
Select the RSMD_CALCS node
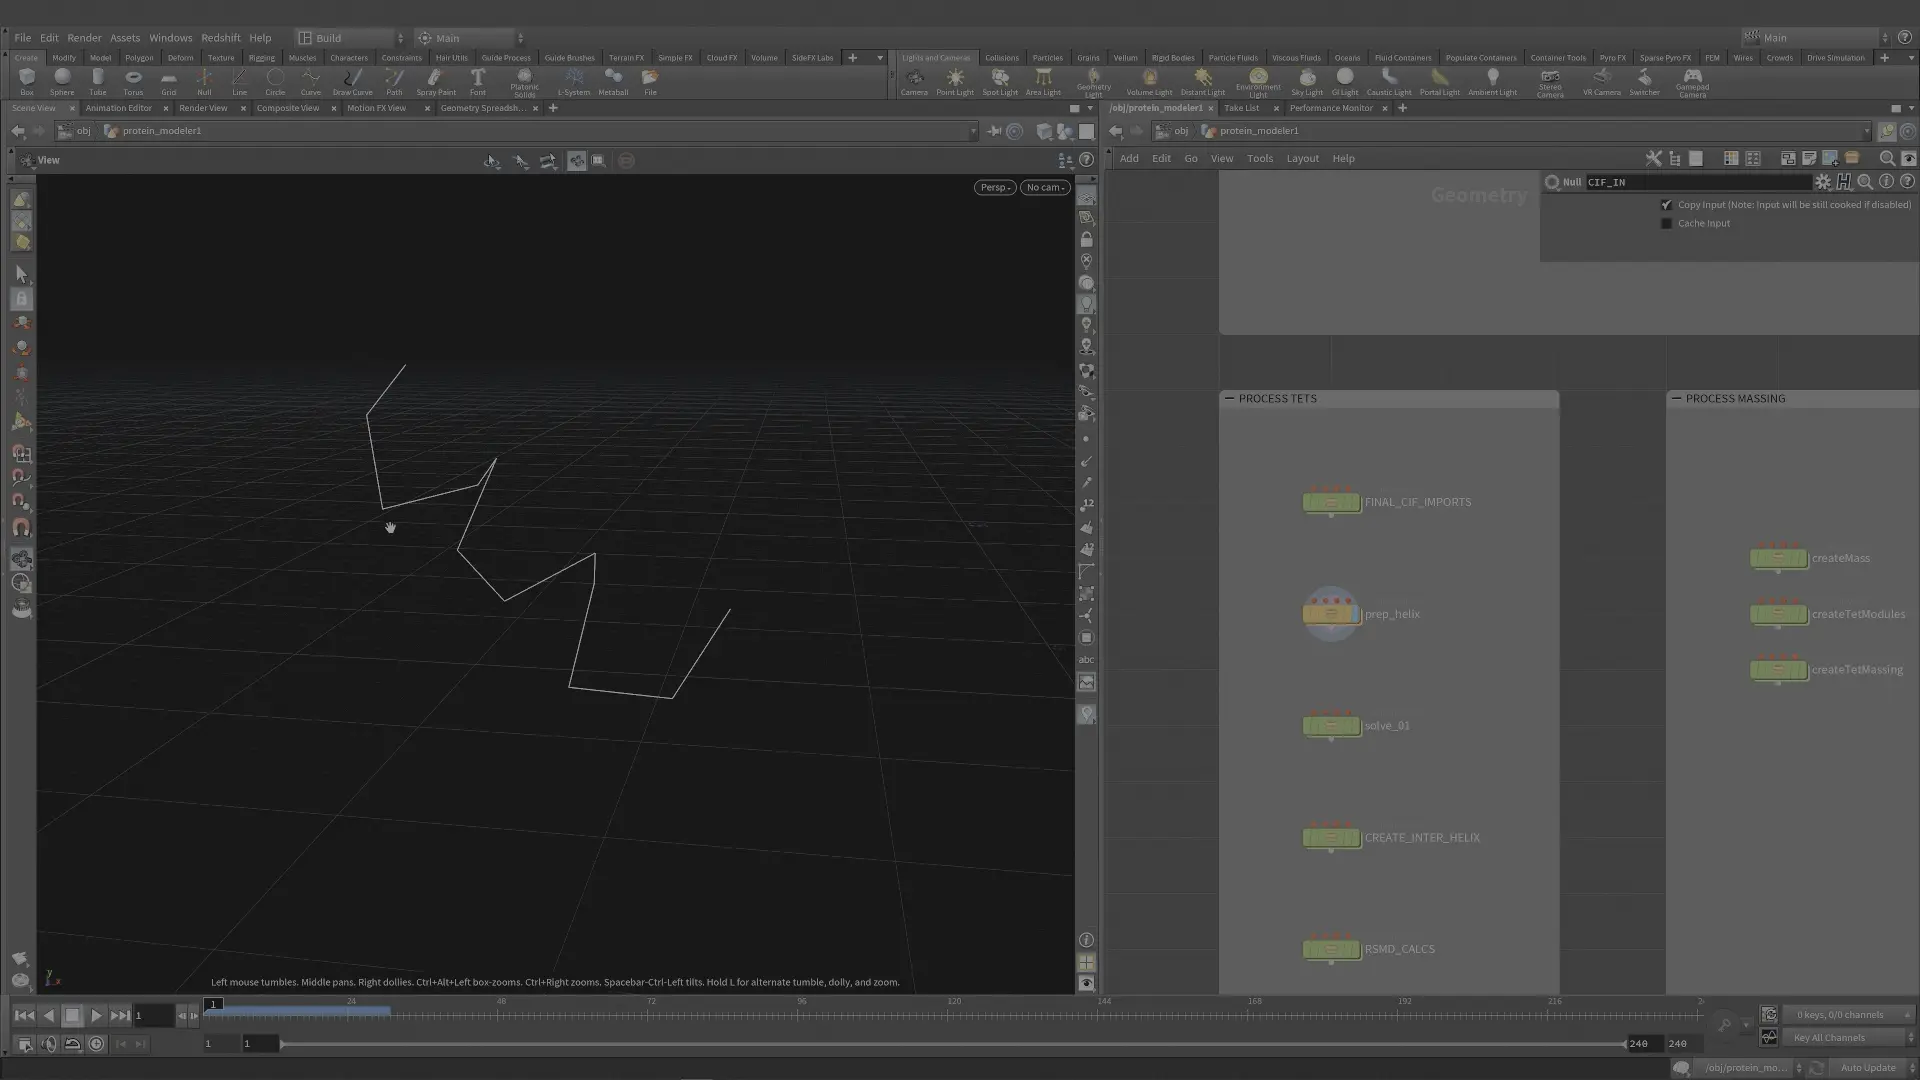(1331, 949)
